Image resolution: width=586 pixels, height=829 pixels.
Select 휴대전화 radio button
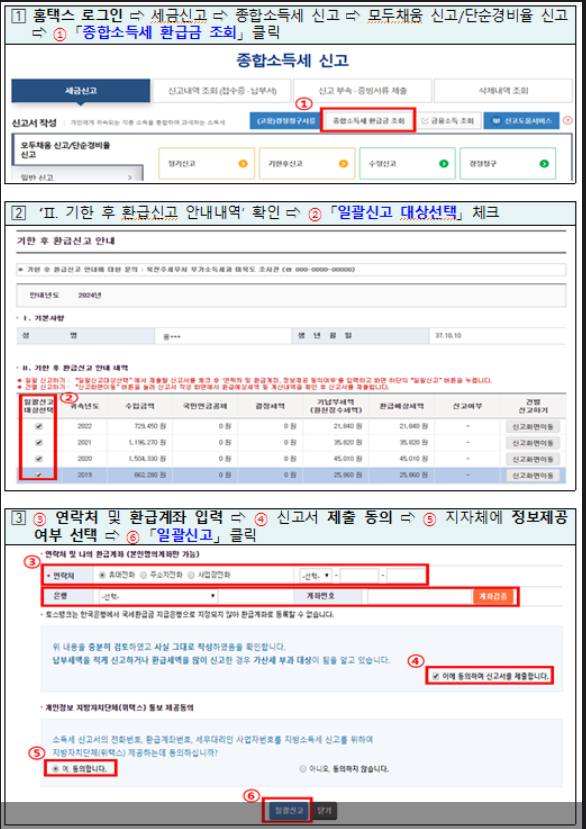103,575
